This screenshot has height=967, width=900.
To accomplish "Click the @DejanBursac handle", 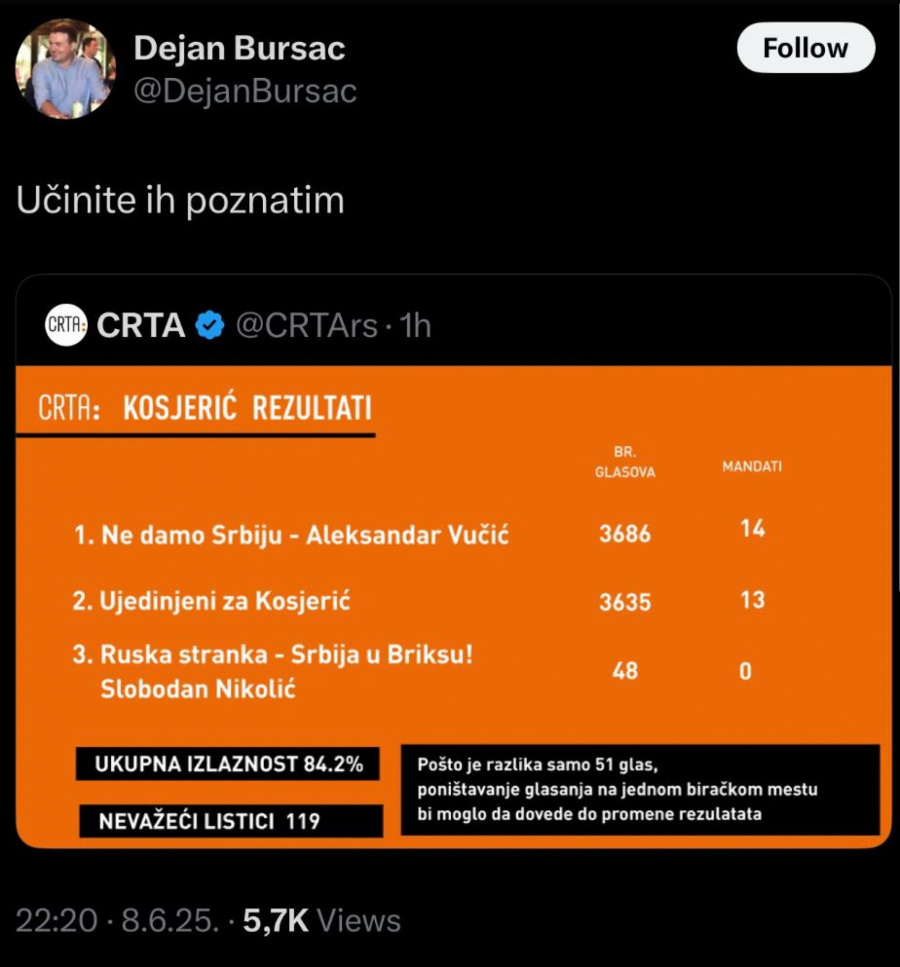I will point(245,91).
